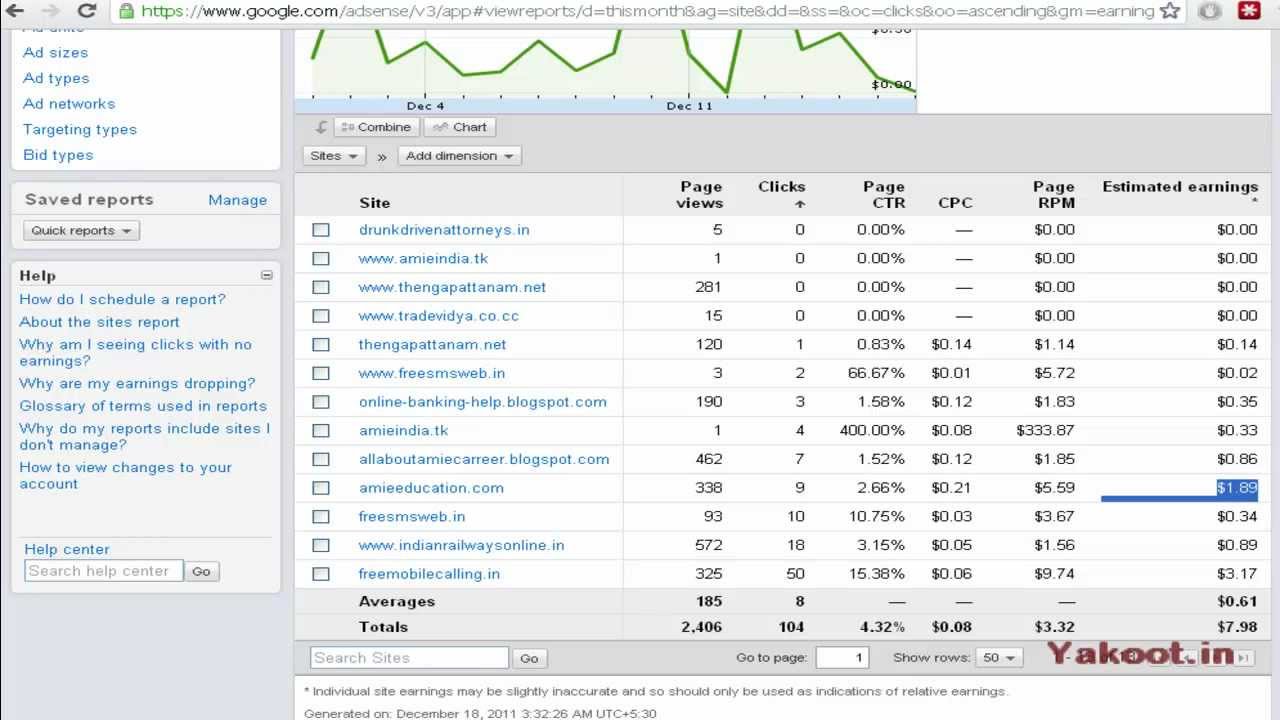Click the Manage link for saved reports
The width and height of the screenshot is (1280, 720).
click(238, 200)
